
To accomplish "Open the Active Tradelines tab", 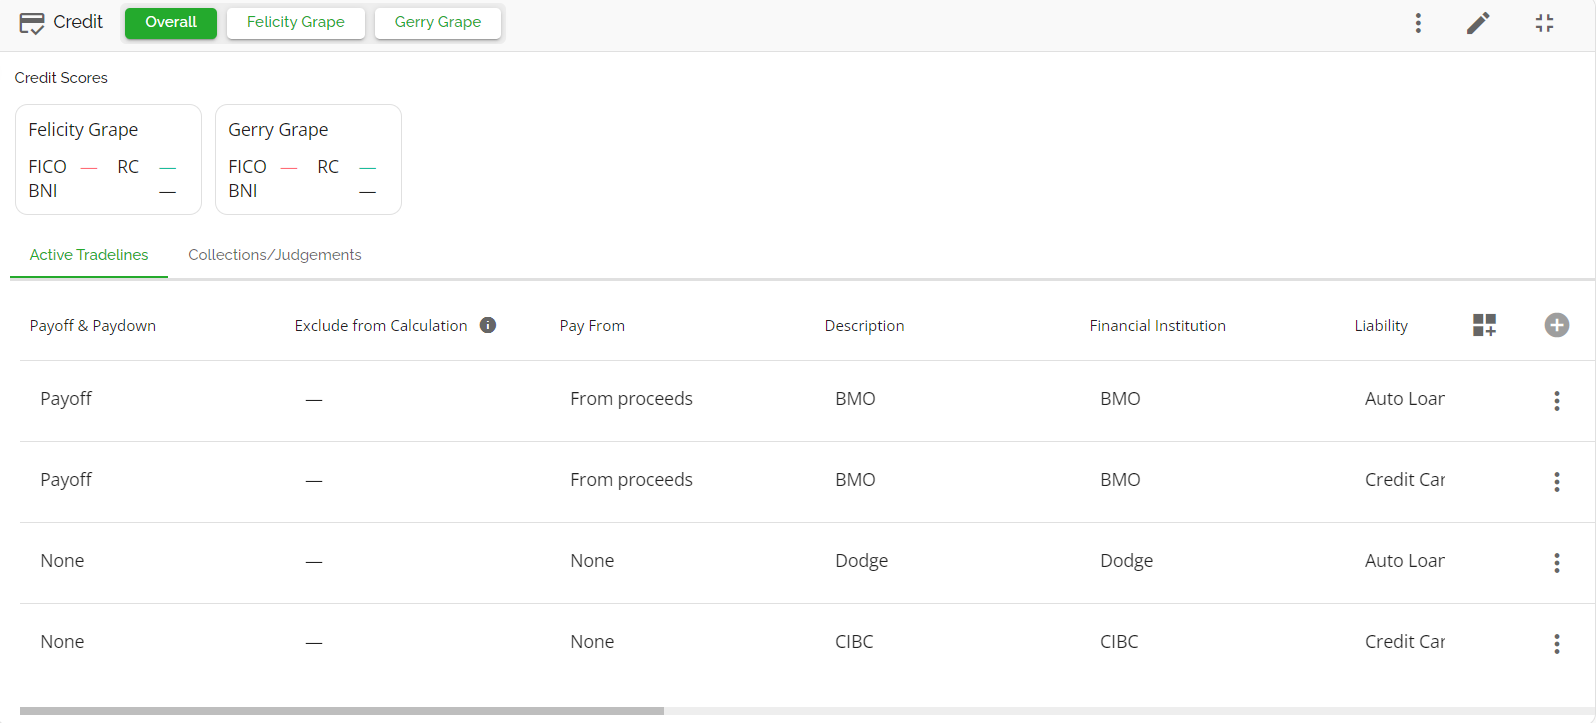I will click(89, 255).
